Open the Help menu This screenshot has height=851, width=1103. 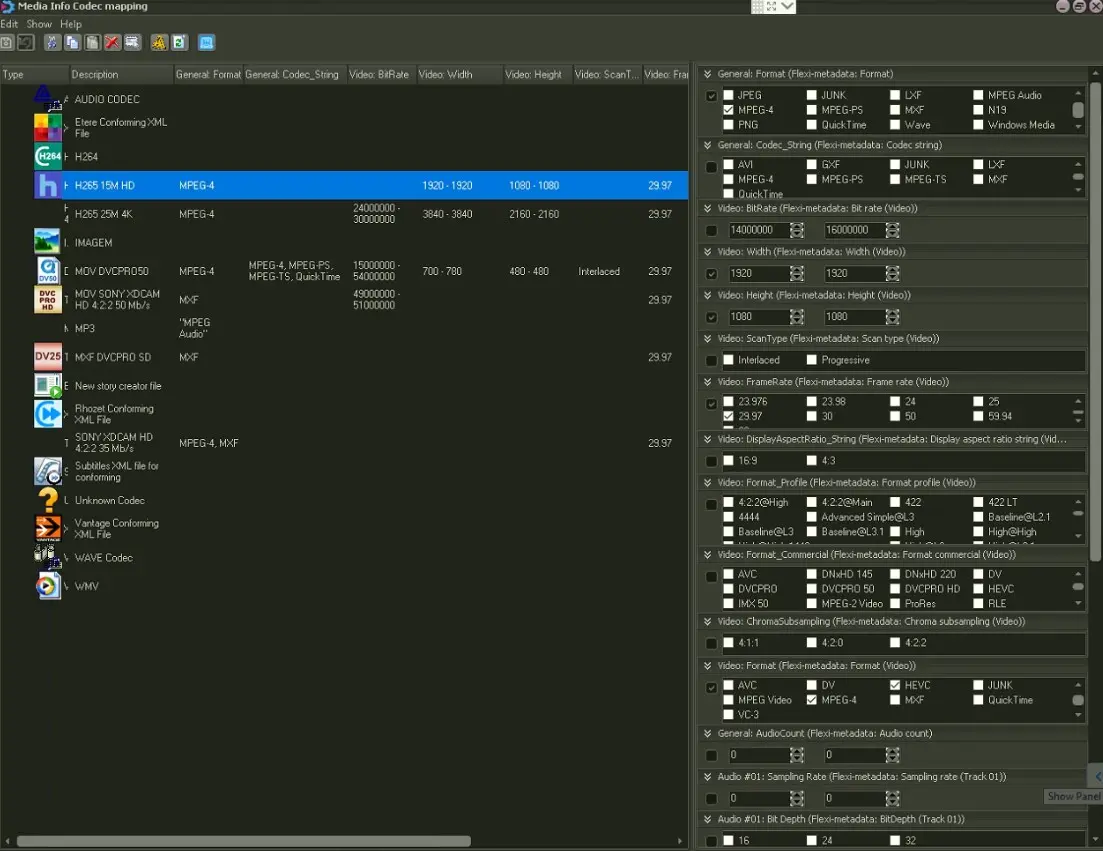pyautogui.click(x=71, y=24)
